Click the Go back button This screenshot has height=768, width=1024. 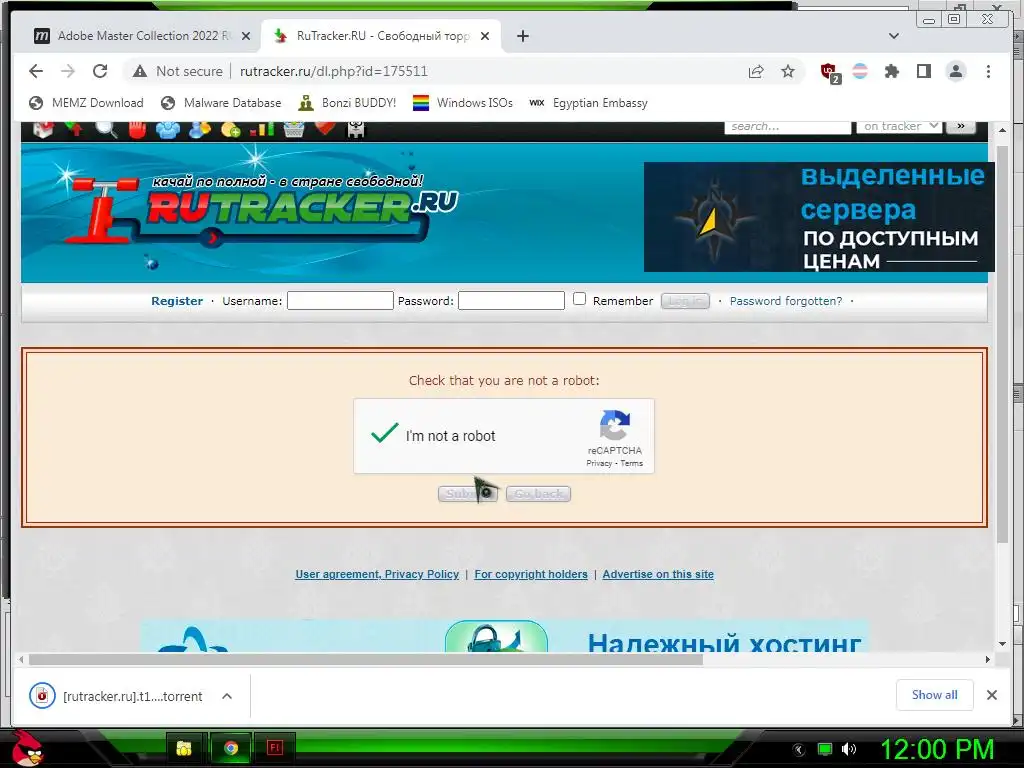click(x=538, y=494)
